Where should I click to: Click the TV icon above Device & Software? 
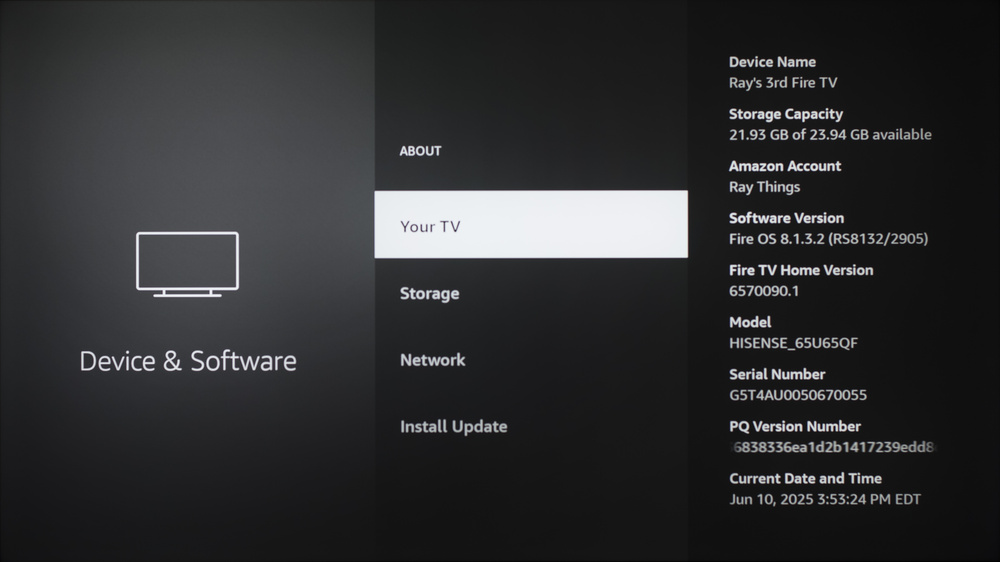[187, 264]
